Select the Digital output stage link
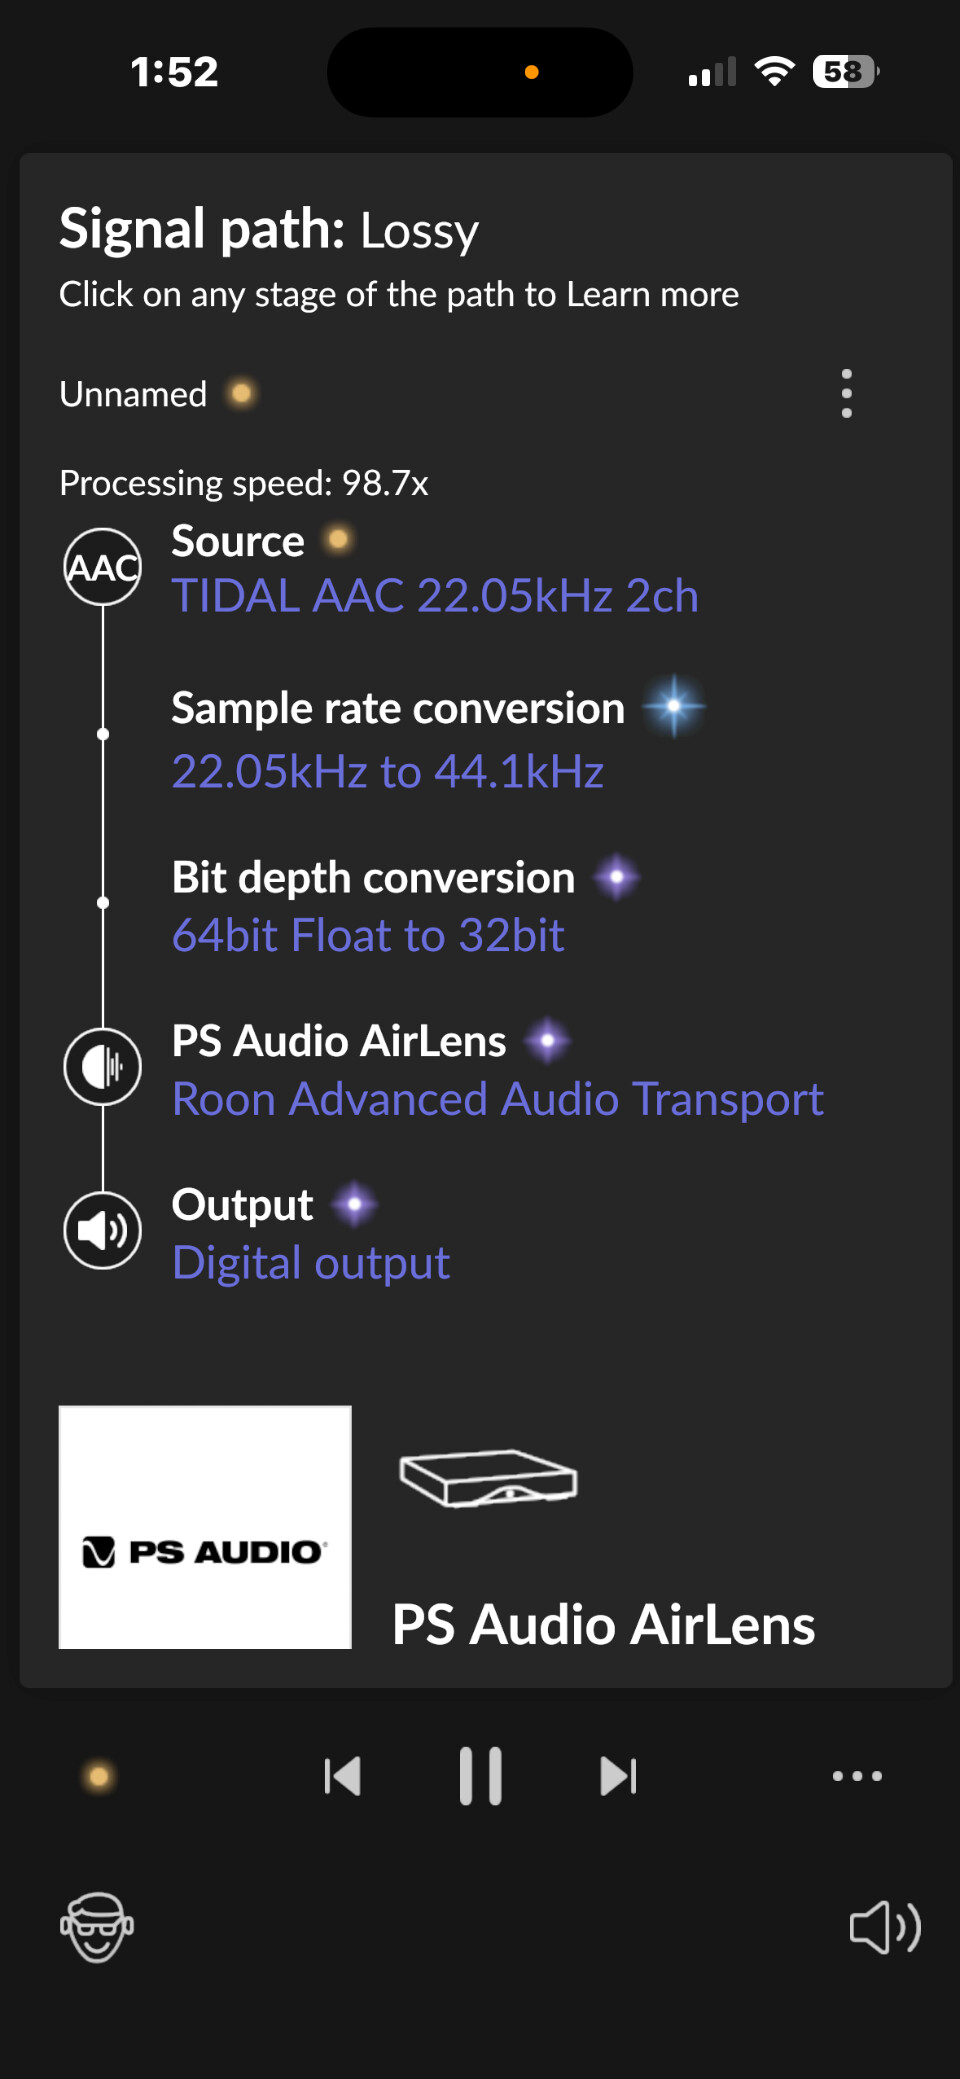 [x=311, y=1263]
